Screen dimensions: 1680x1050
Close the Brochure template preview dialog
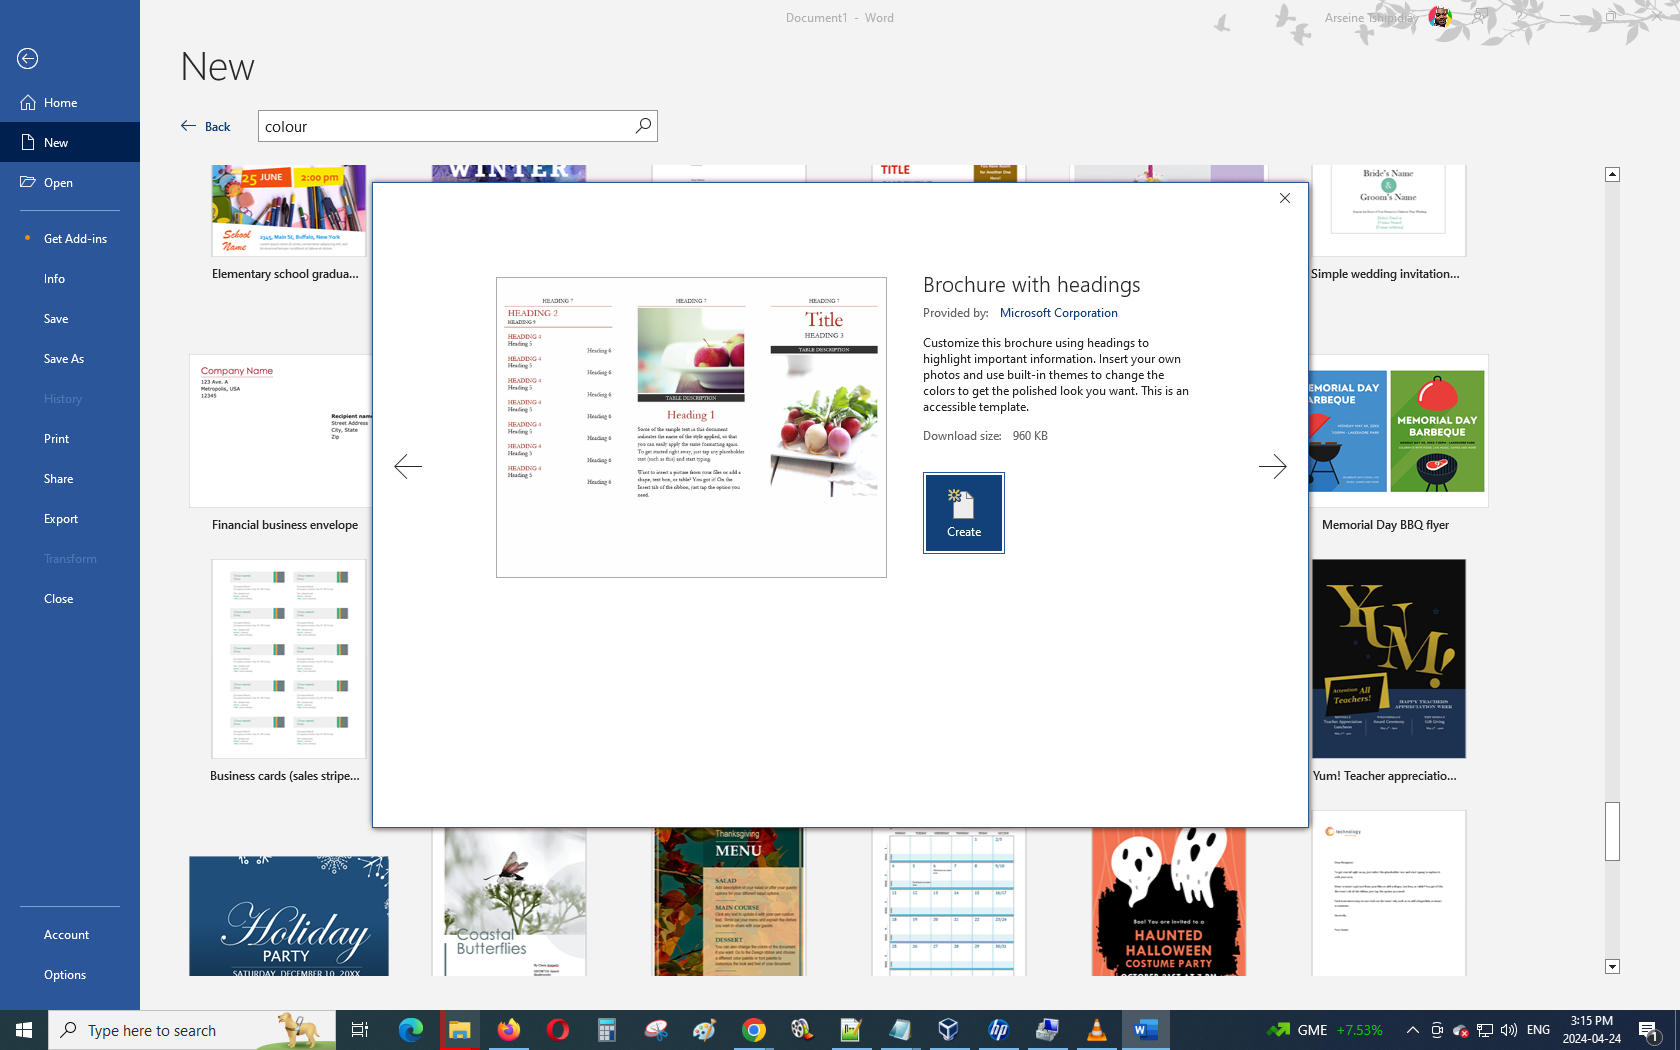pos(1285,198)
